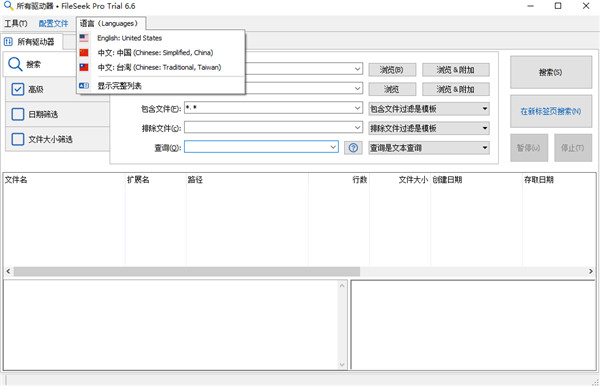The height and width of the screenshot is (386, 600).
Task: Click the magnifier search icon in sidebar
Action: [x=15, y=64]
